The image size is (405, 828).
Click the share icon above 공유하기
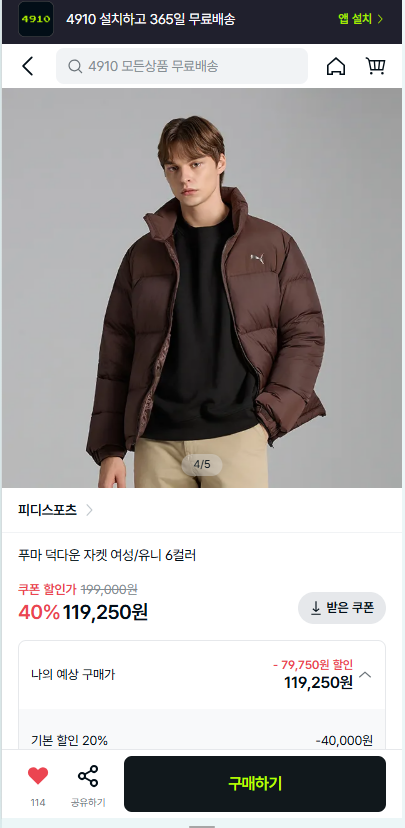tap(88, 776)
